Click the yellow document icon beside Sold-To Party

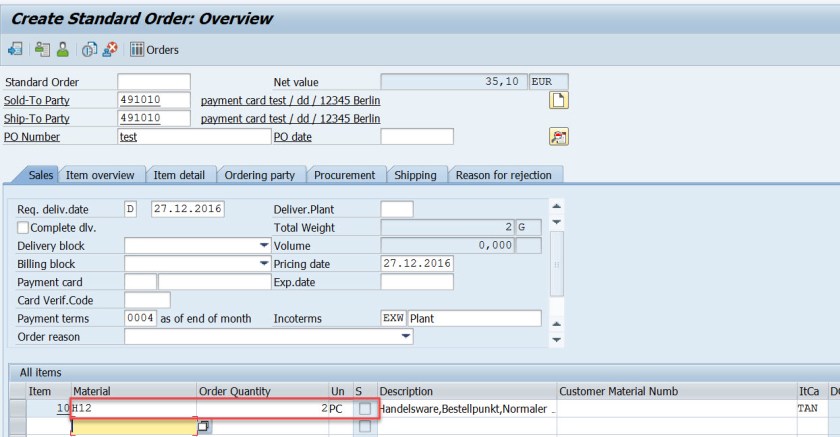pos(559,100)
